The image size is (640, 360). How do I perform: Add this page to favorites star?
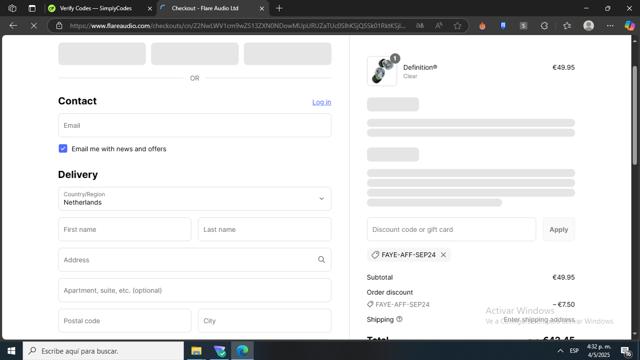click(x=457, y=26)
